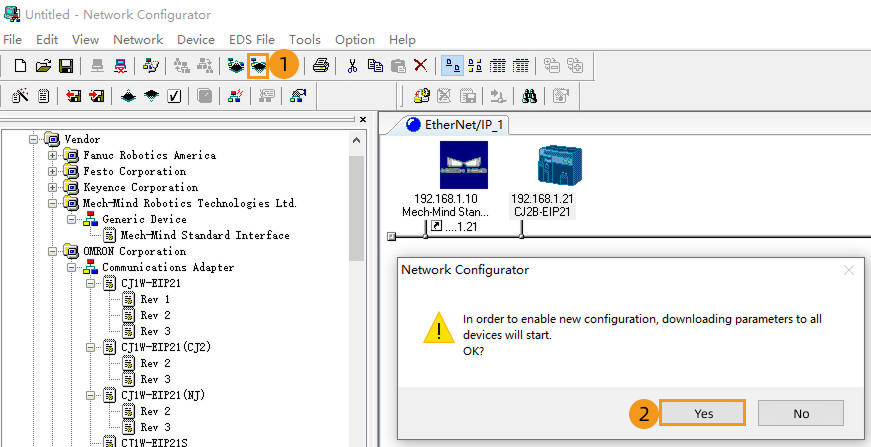Click the New file toolbar icon
This screenshot has height=447, width=871.
coord(20,66)
